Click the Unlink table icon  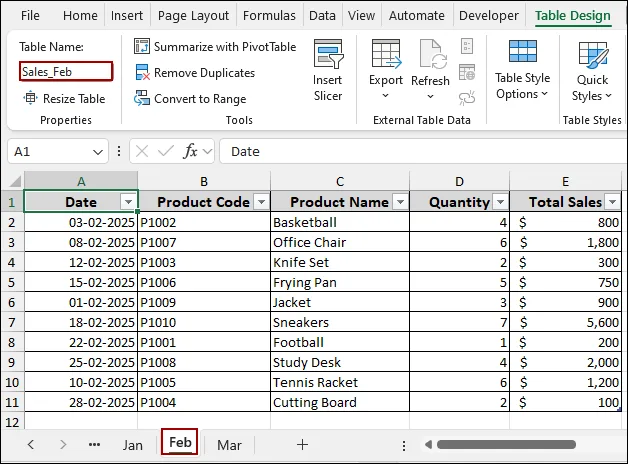tap(467, 98)
